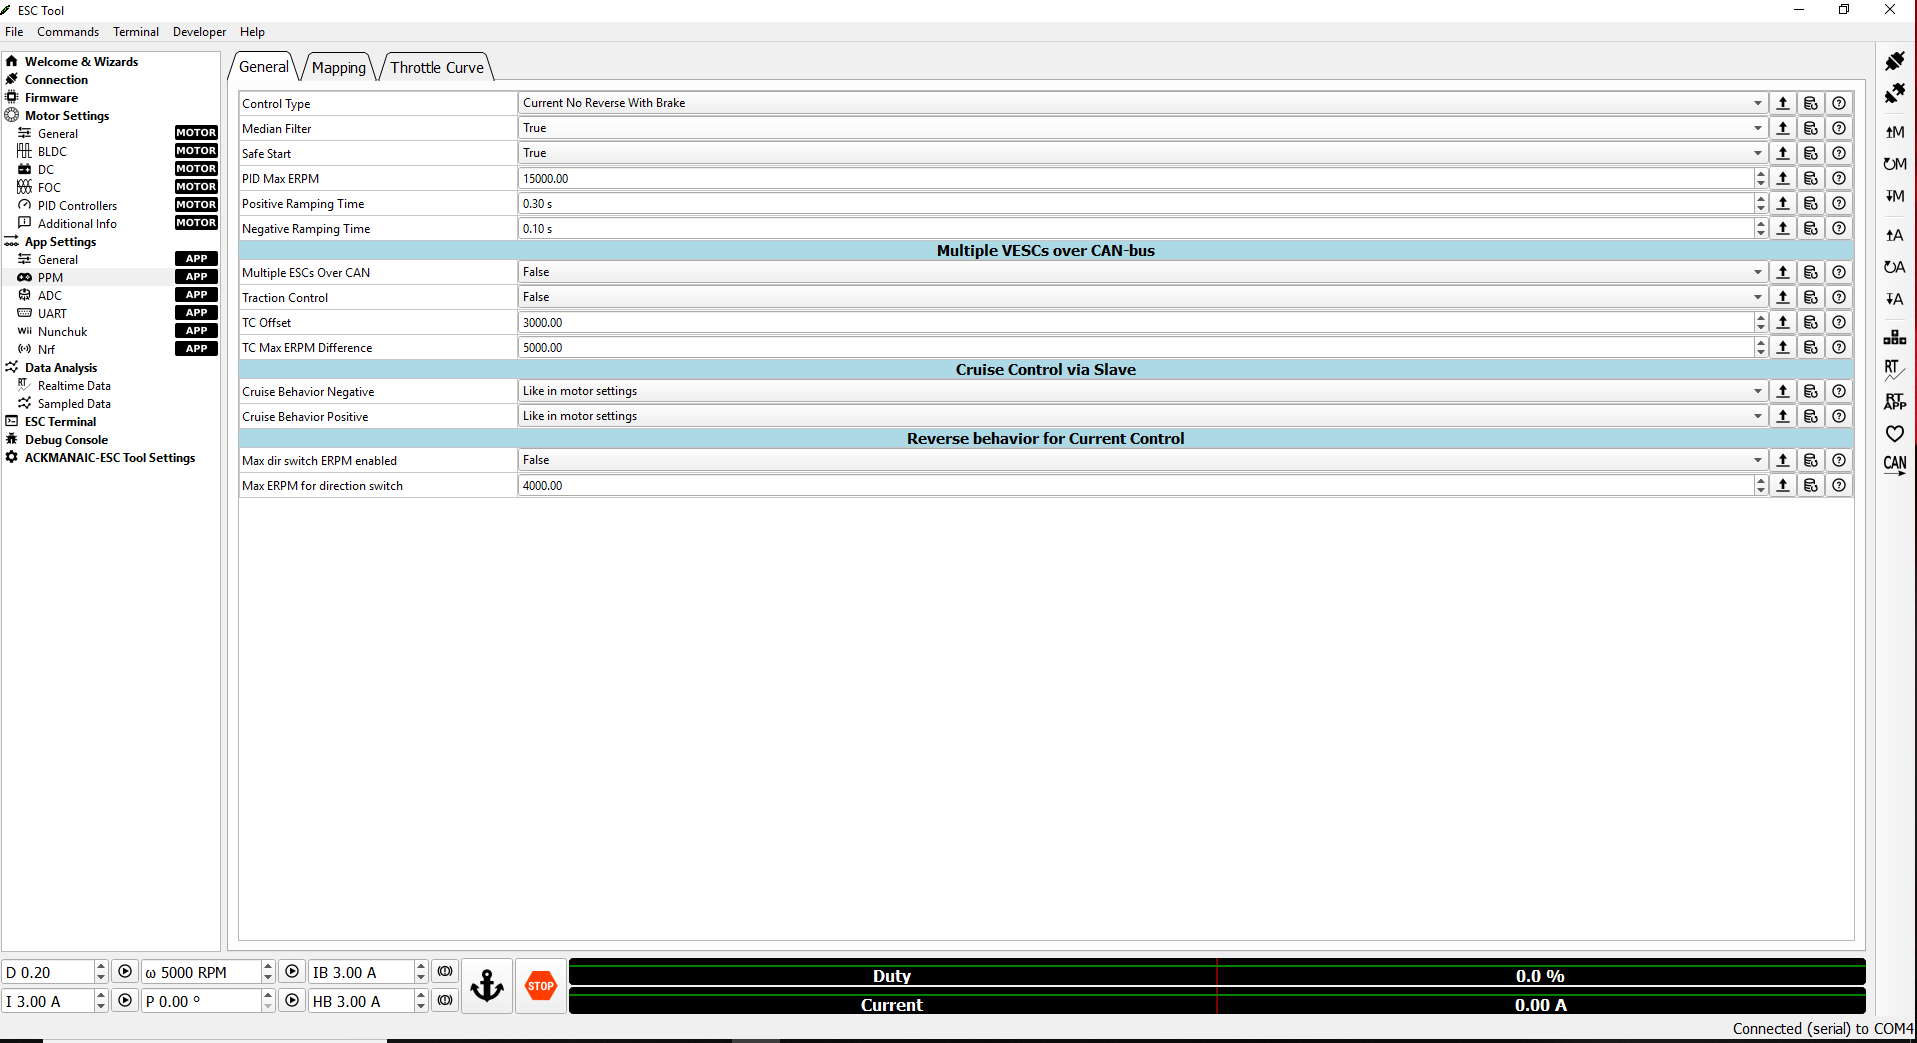Viewport: 1917px width, 1043px height.
Task: Open the Terminal menu
Action: click(x=136, y=32)
